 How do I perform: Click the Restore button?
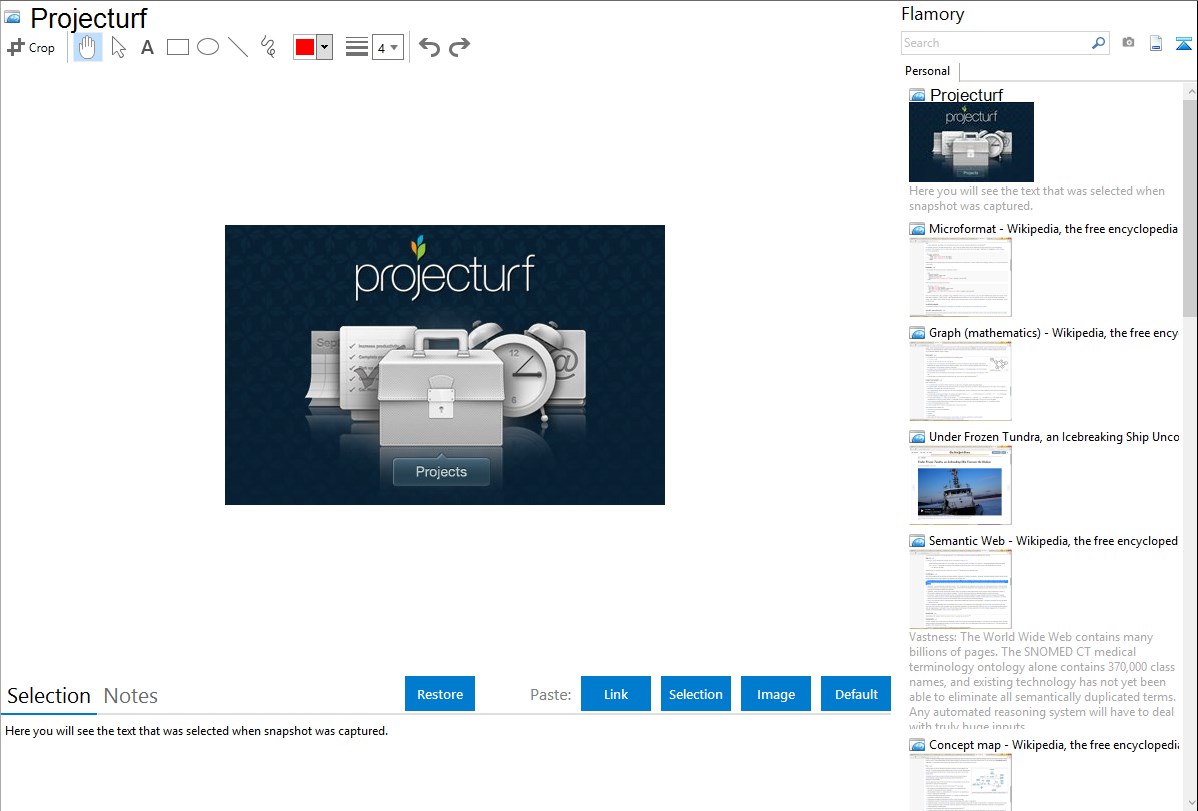440,694
